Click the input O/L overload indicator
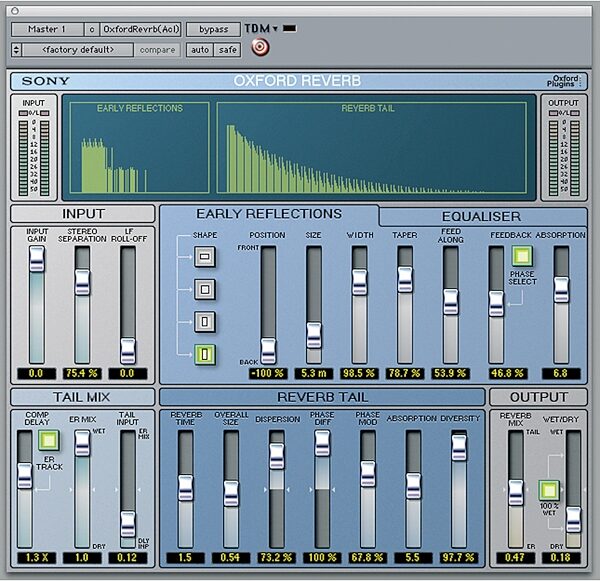This screenshot has height=581, width=600. pyautogui.click(x=34, y=113)
